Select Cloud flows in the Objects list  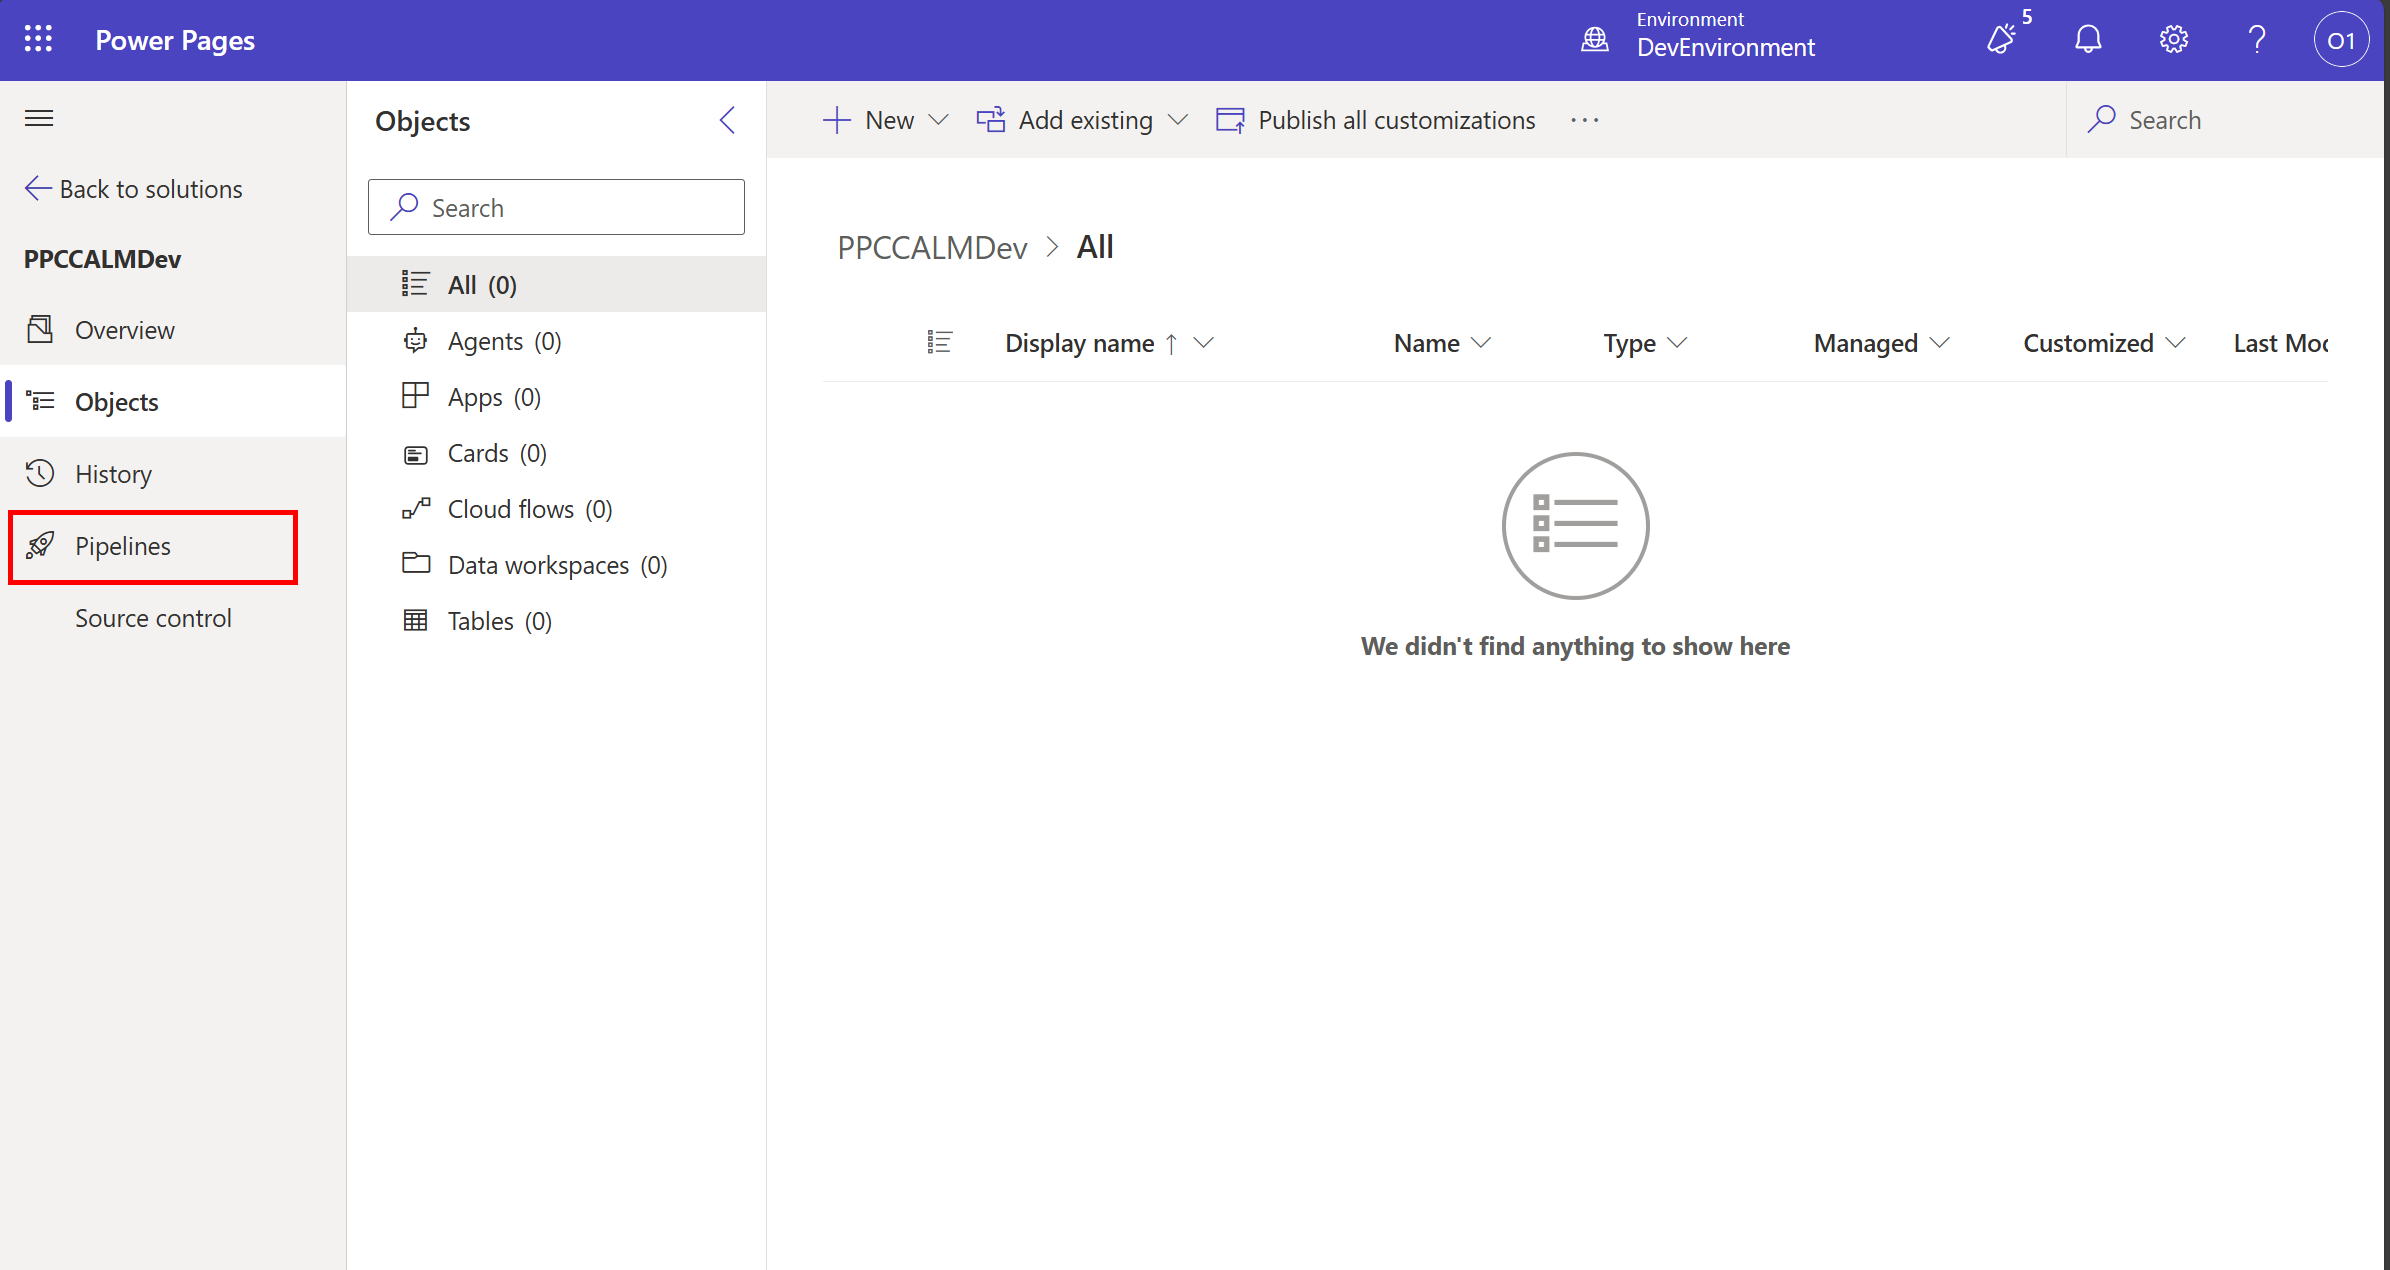point(511,508)
